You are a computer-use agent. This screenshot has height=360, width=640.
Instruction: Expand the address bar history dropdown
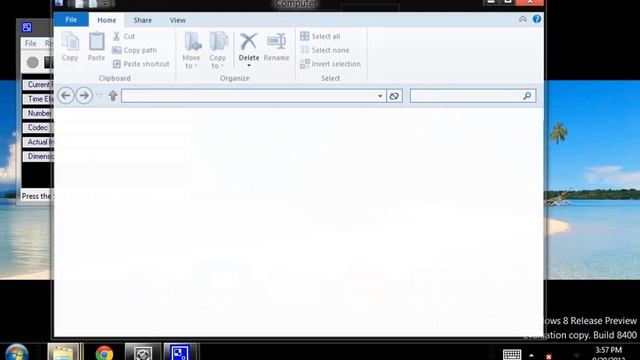tap(380, 96)
